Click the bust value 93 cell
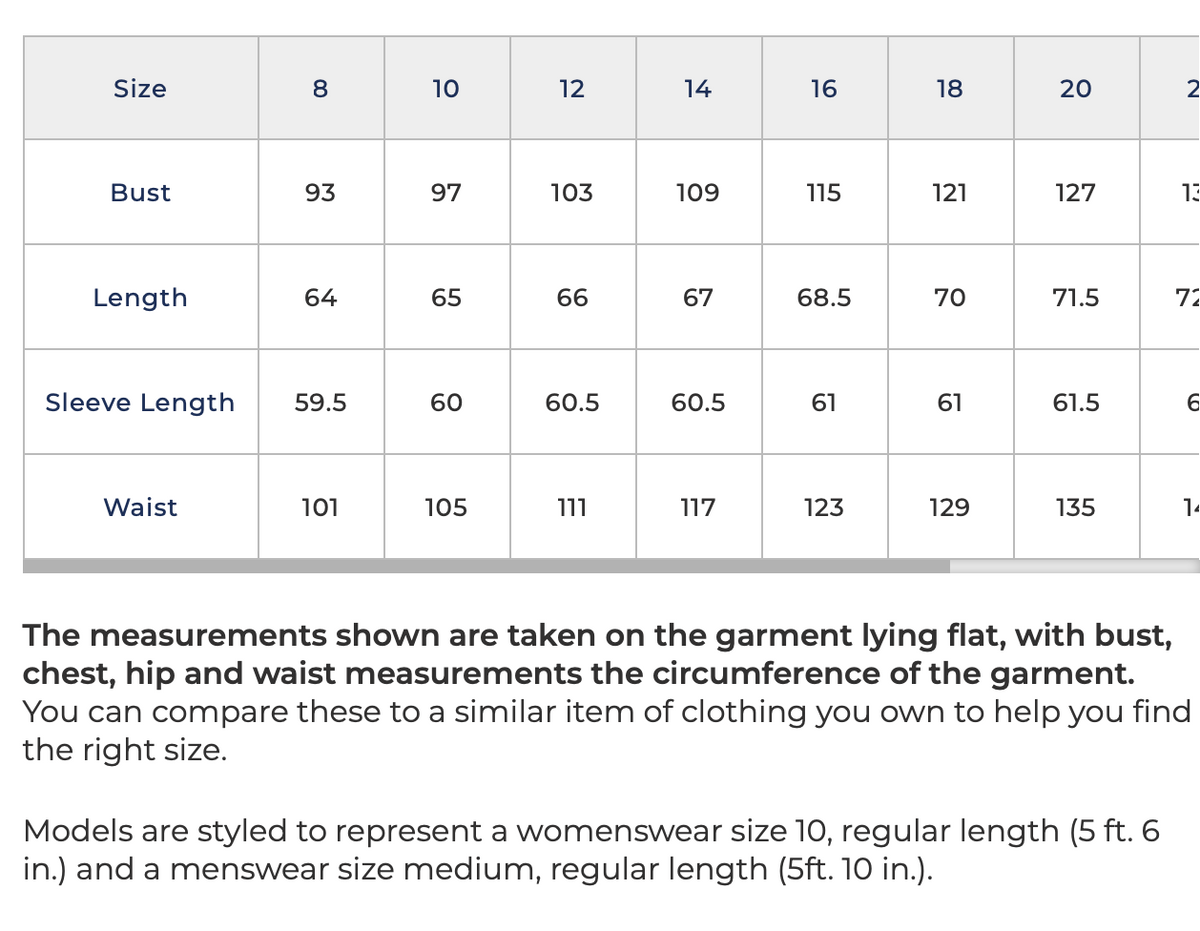 pyautogui.click(x=321, y=192)
